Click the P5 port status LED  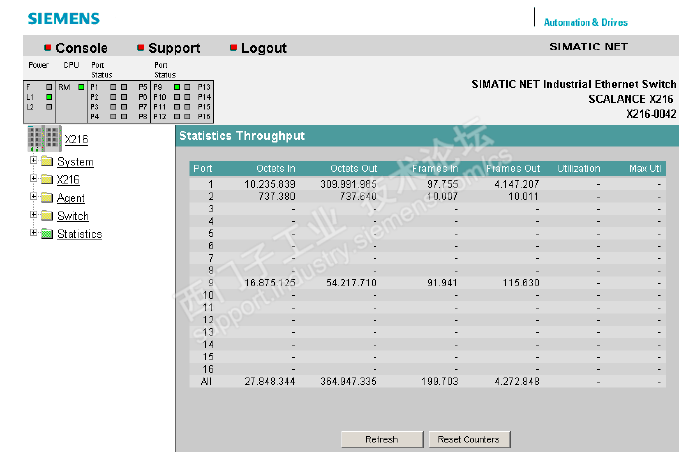[124, 87]
